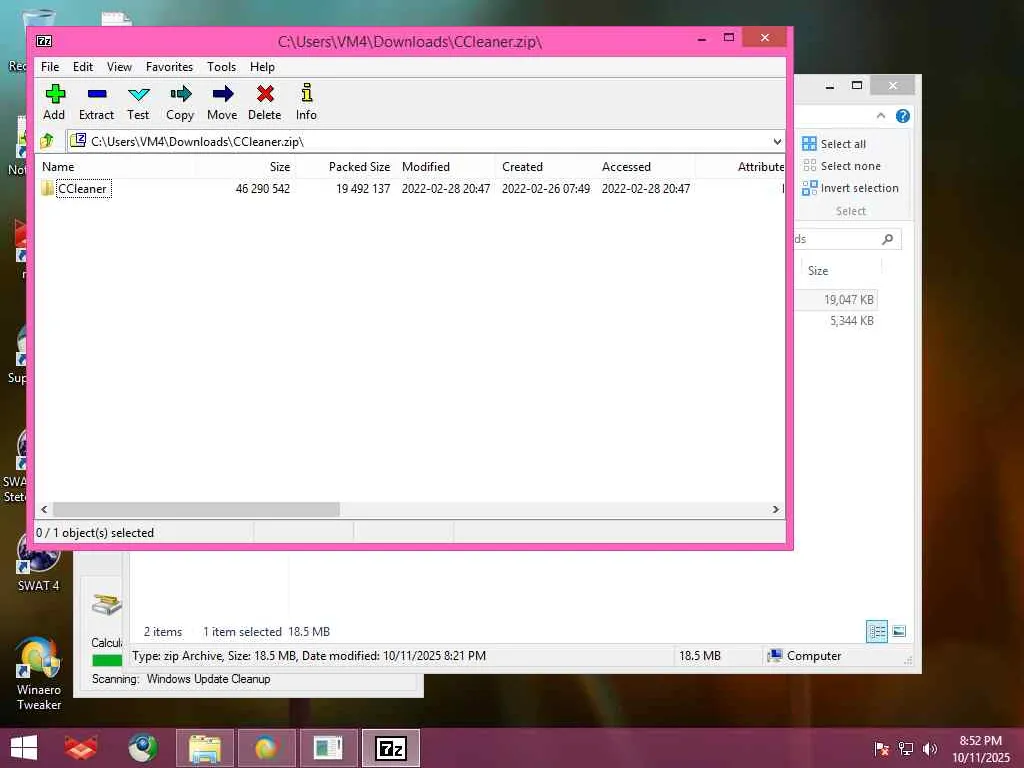Click the 19 492 137 packed size value
The height and width of the screenshot is (768, 1024).
363,189
